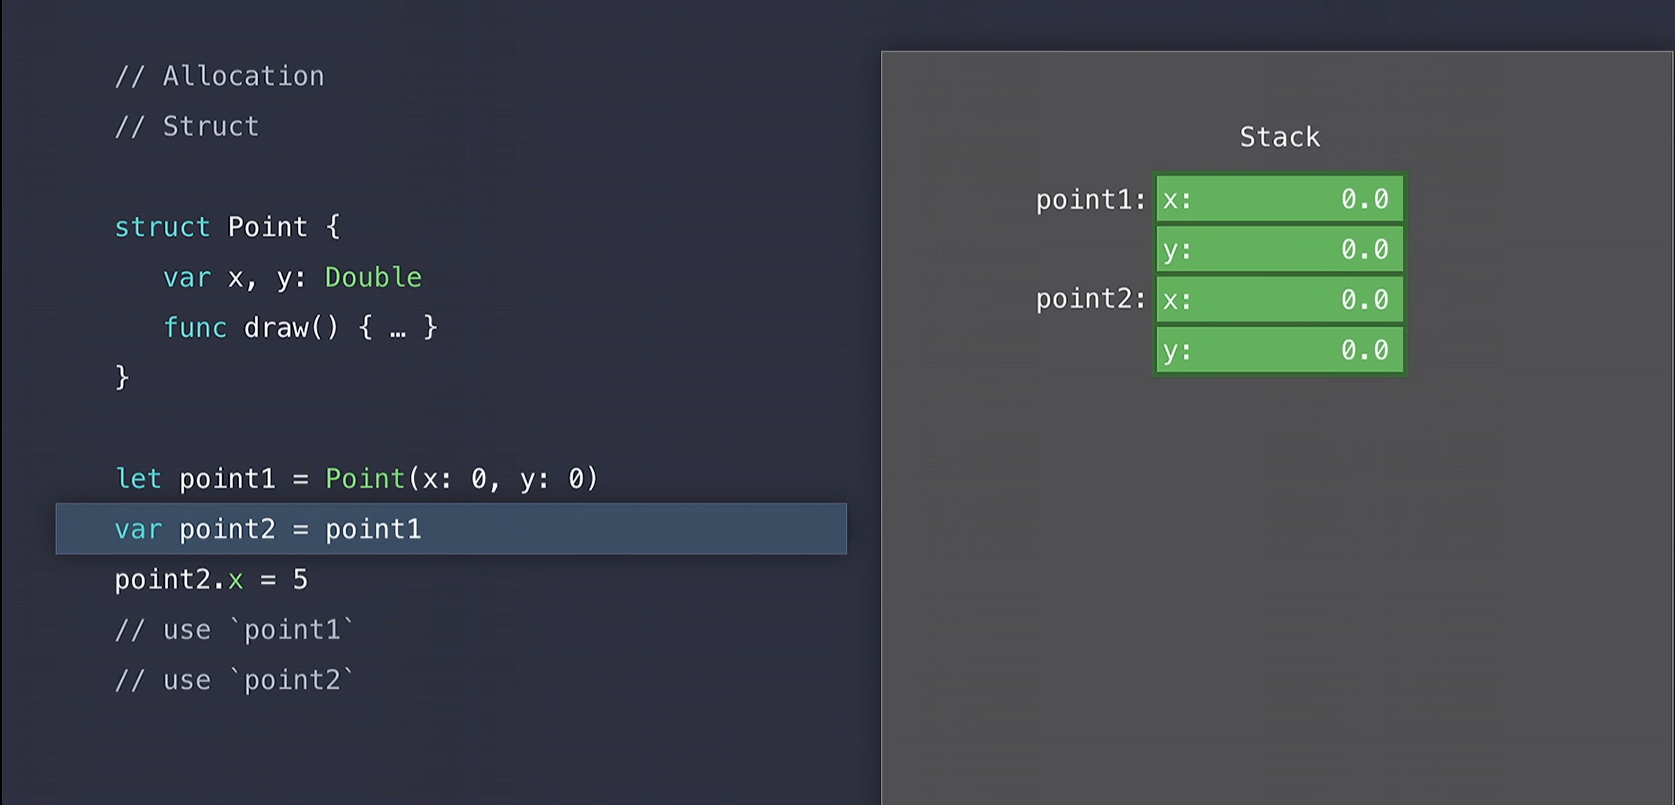Click the "struct" keyword in the code
This screenshot has height=805, width=1675.
click(162, 227)
